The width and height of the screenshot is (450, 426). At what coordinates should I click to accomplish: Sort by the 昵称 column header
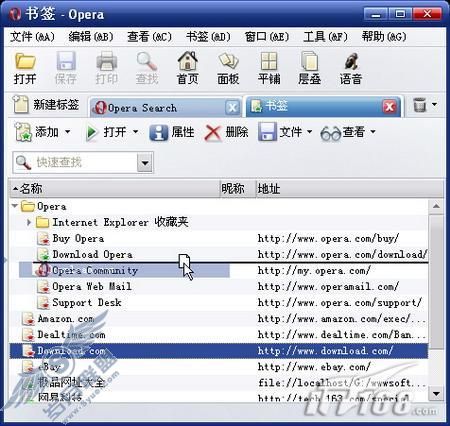237,189
